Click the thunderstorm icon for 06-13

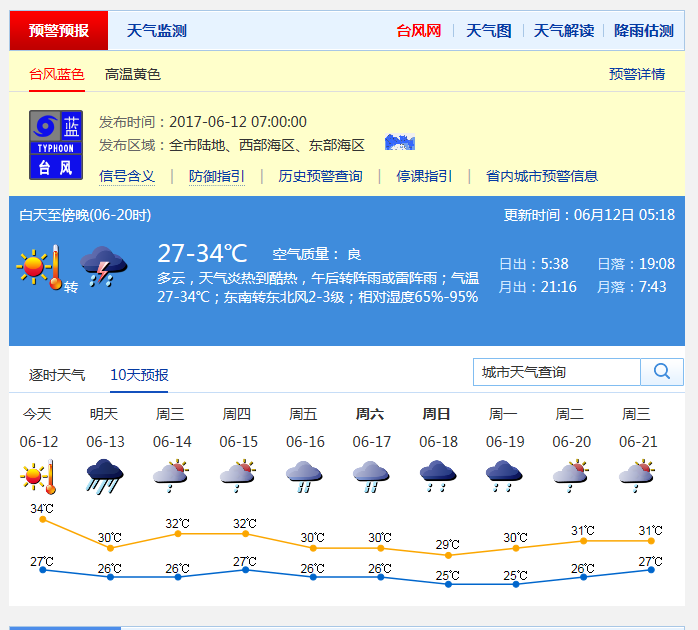pyautogui.click(x=104, y=475)
